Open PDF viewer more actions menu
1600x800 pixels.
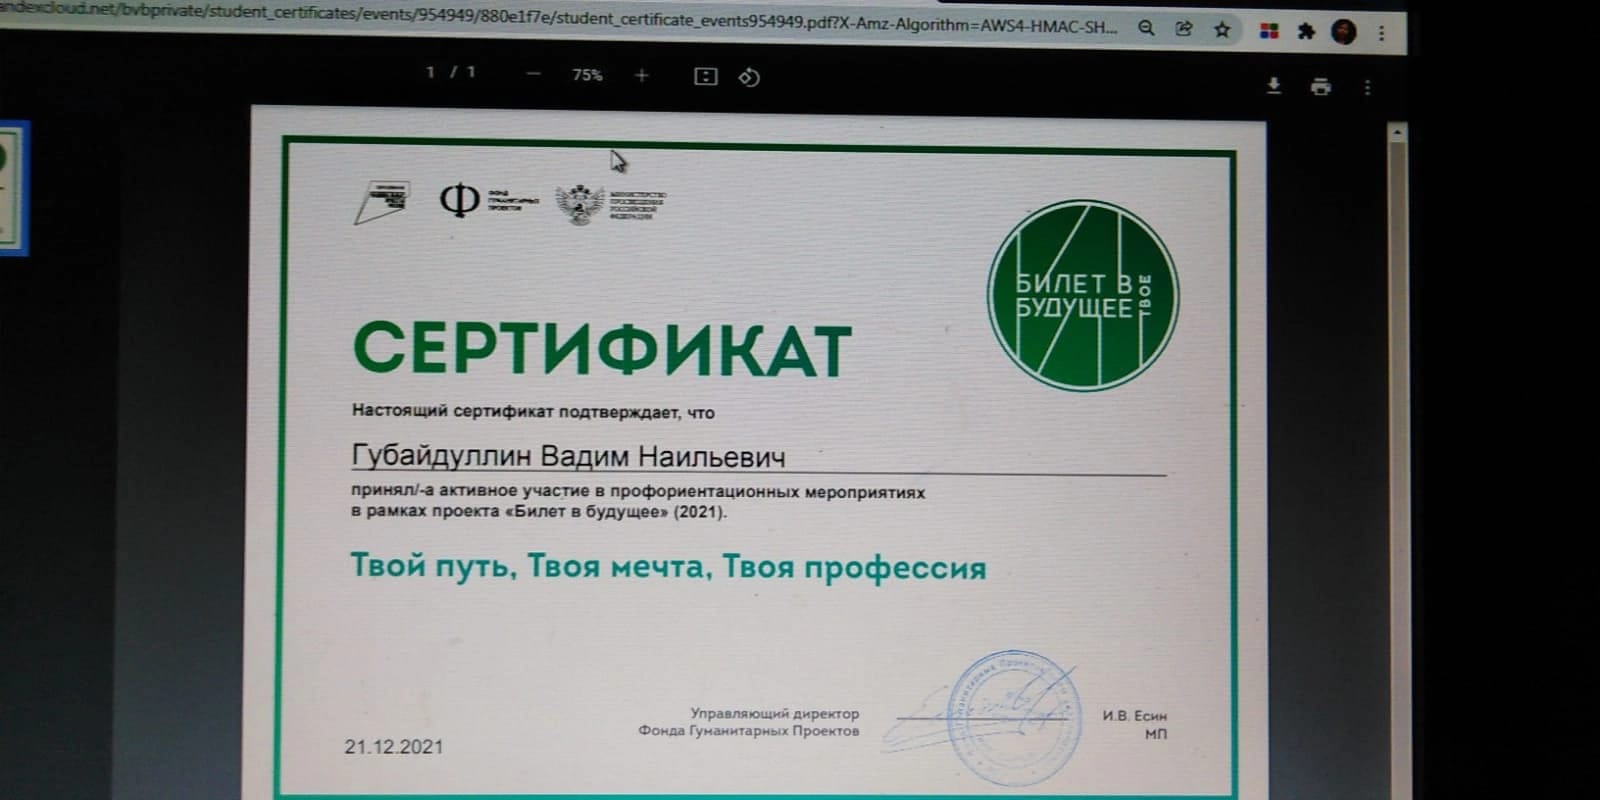click(1367, 88)
